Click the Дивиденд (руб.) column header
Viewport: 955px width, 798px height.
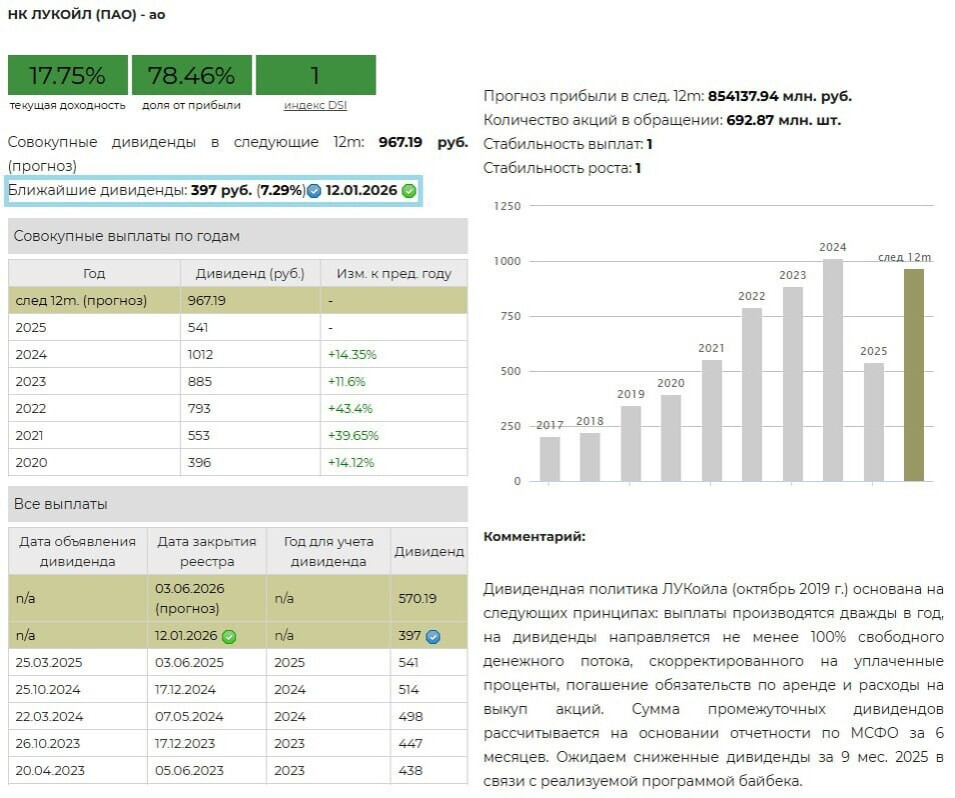(x=250, y=274)
